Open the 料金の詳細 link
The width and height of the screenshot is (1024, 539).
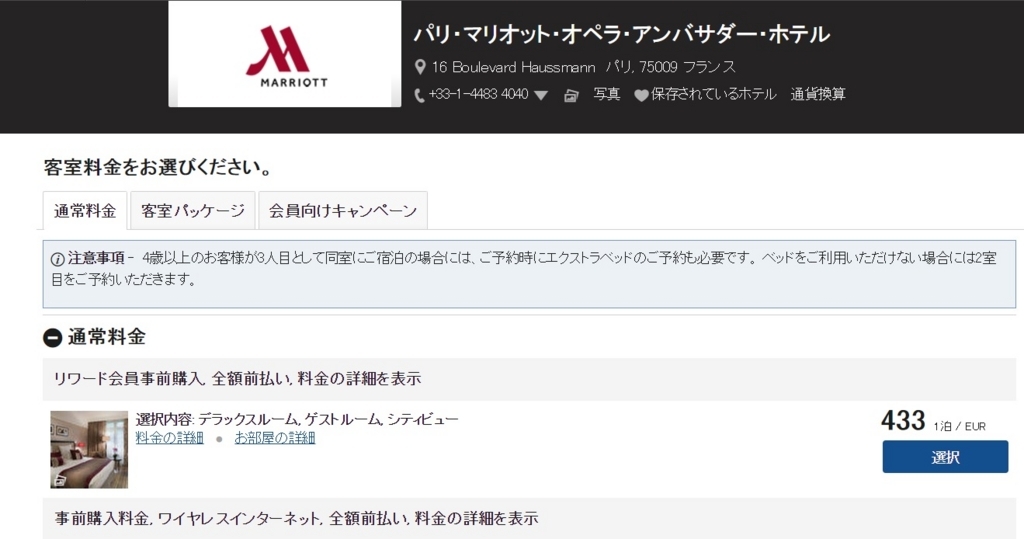pos(170,438)
